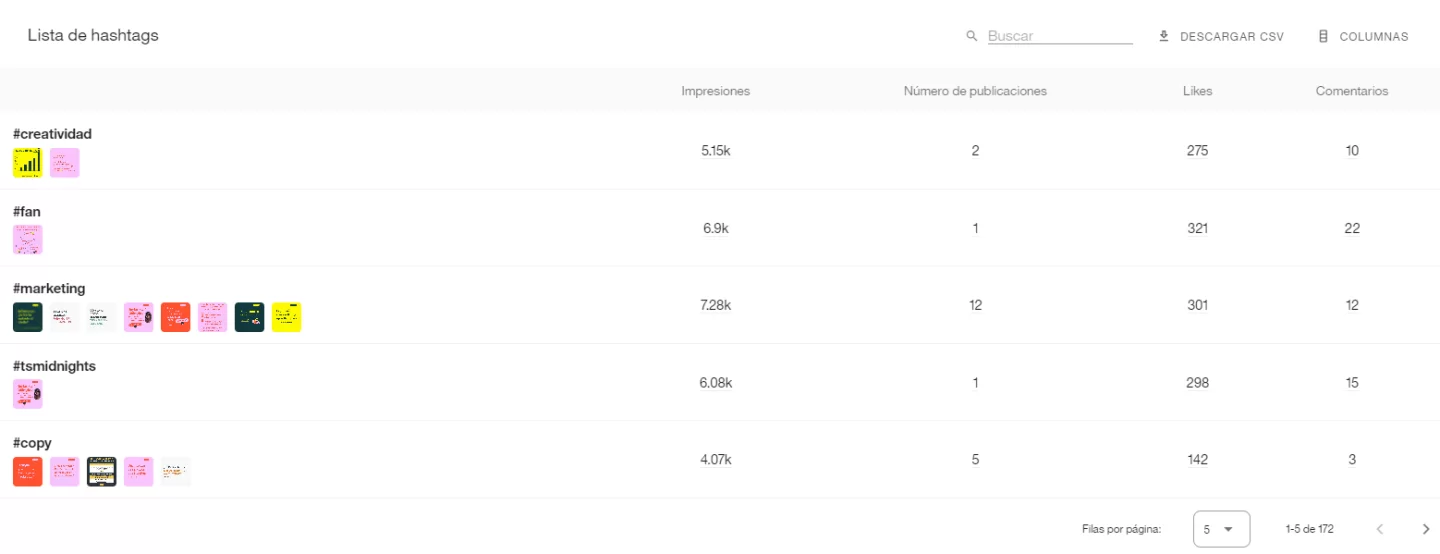Go to the previous page arrow
The image size is (1440, 554).
point(1380,529)
